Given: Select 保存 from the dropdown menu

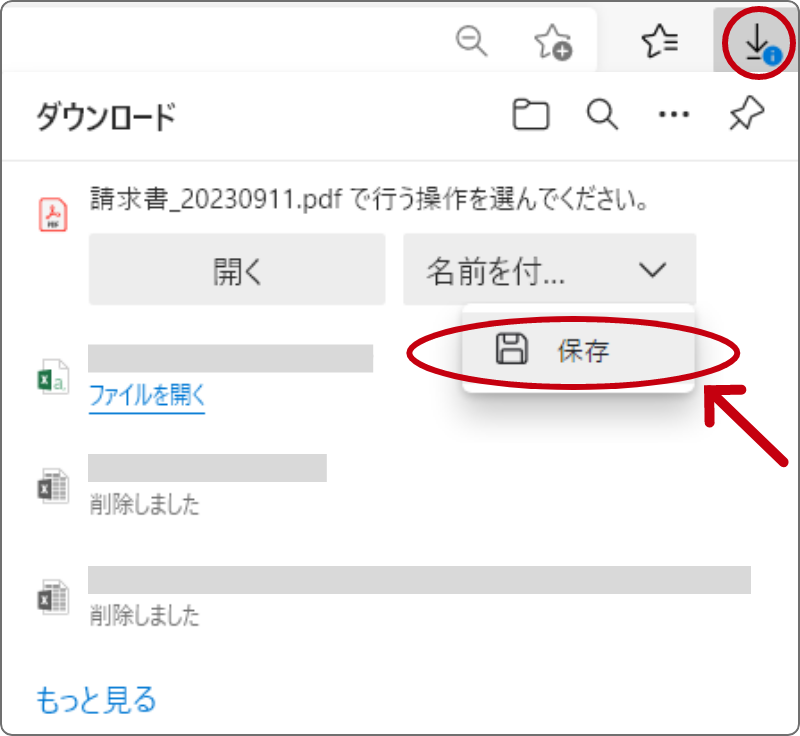Looking at the screenshot, I should 578,350.
